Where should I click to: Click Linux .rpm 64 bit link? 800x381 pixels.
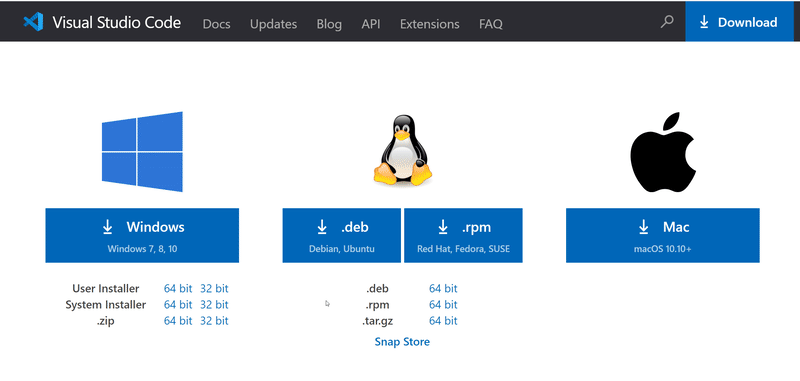point(443,305)
